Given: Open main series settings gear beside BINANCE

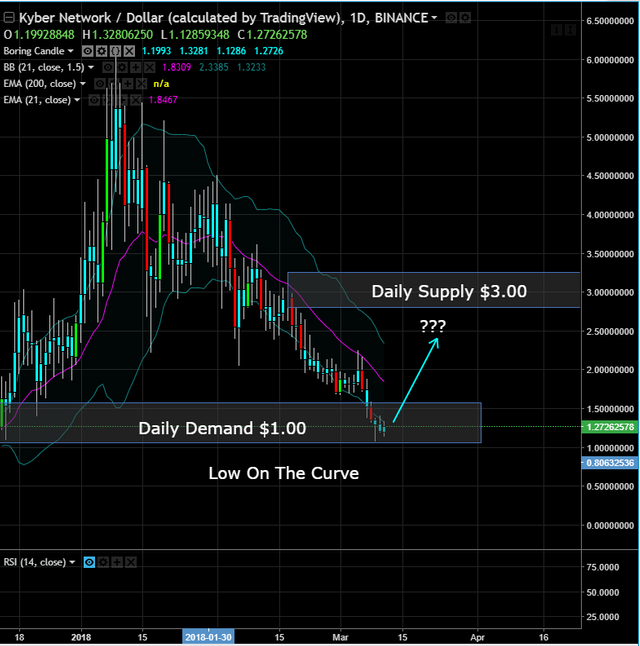Looking at the screenshot, I should [x=465, y=18].
